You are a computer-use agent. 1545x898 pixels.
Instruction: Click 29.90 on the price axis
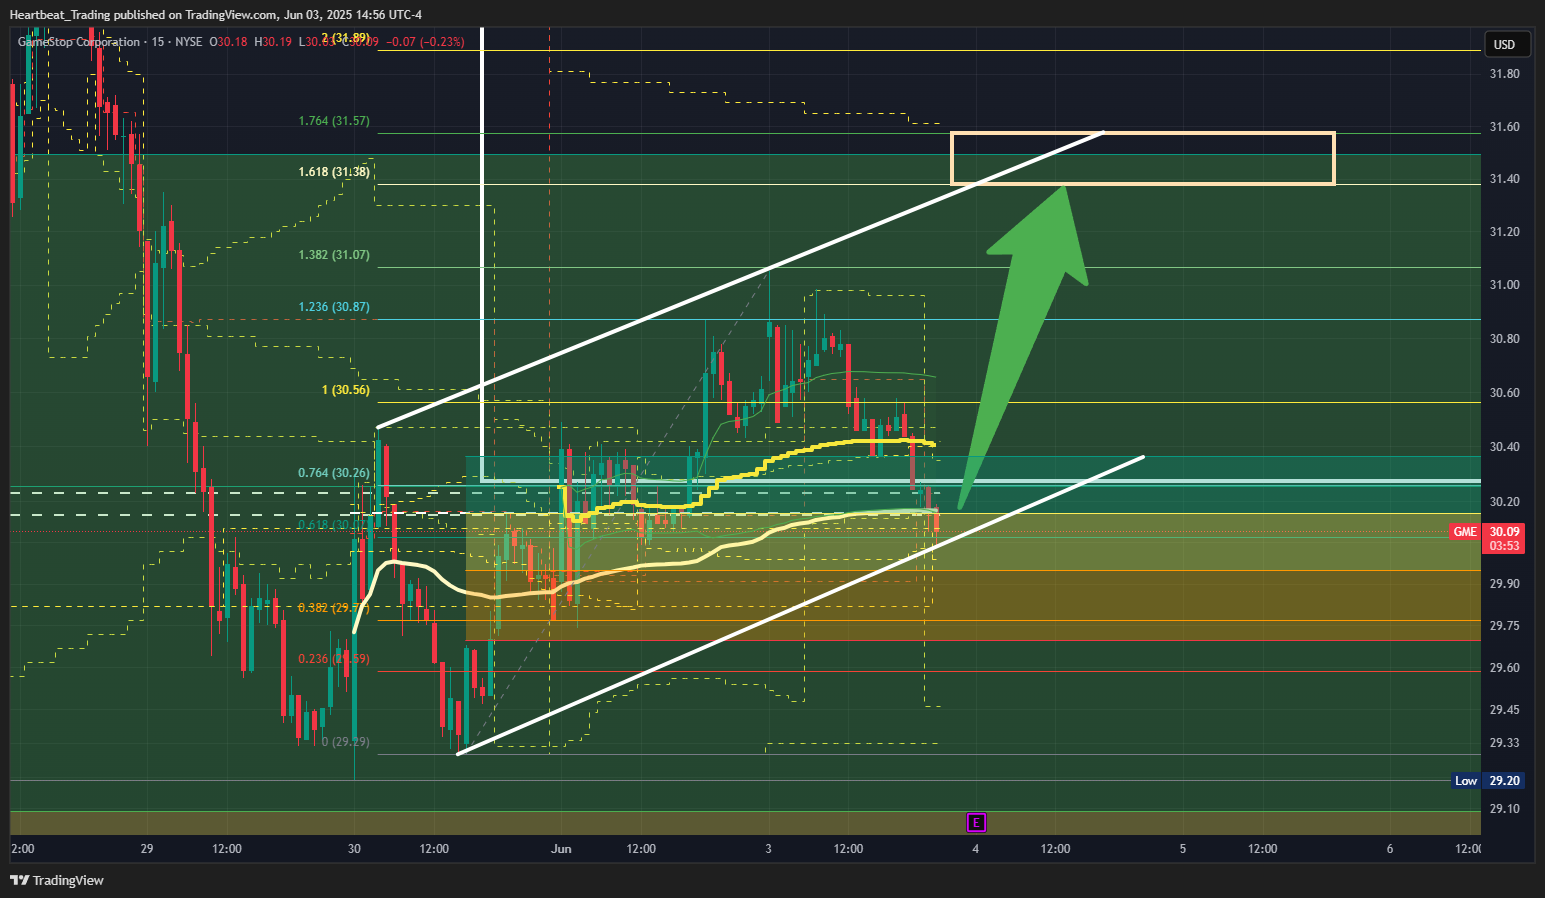(x=1504, y=584)
